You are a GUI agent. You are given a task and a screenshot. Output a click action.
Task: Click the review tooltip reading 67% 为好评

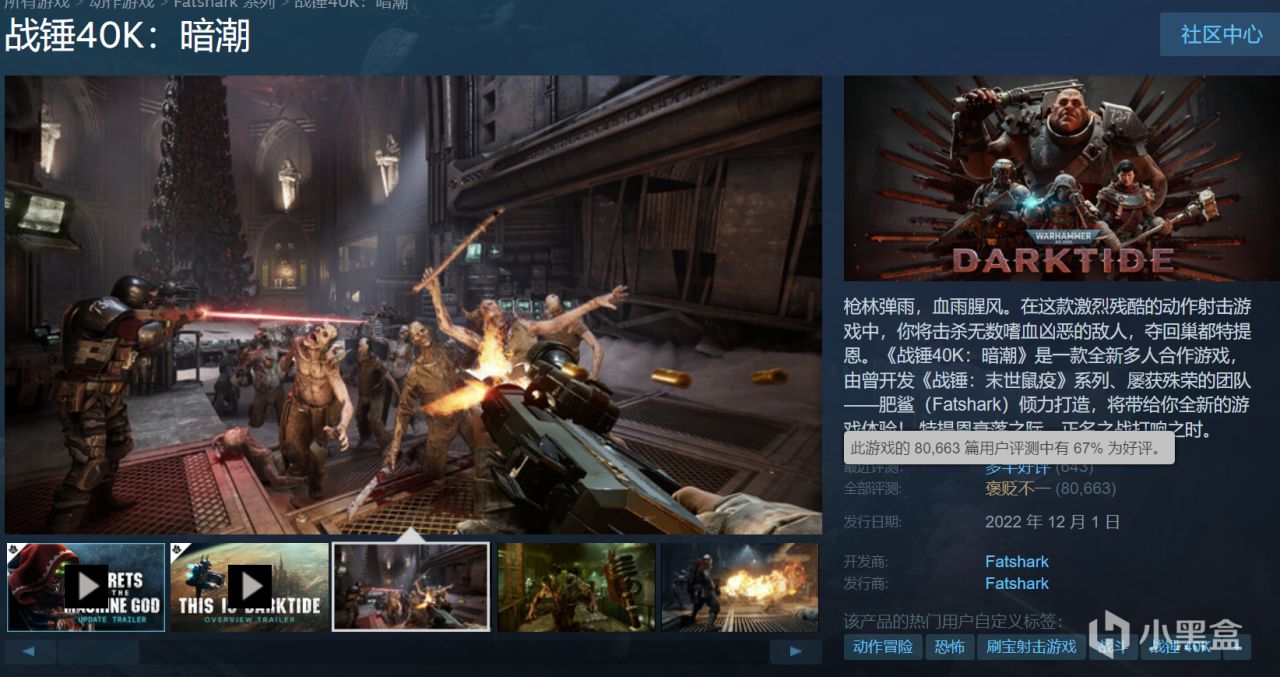point(1009,448)
